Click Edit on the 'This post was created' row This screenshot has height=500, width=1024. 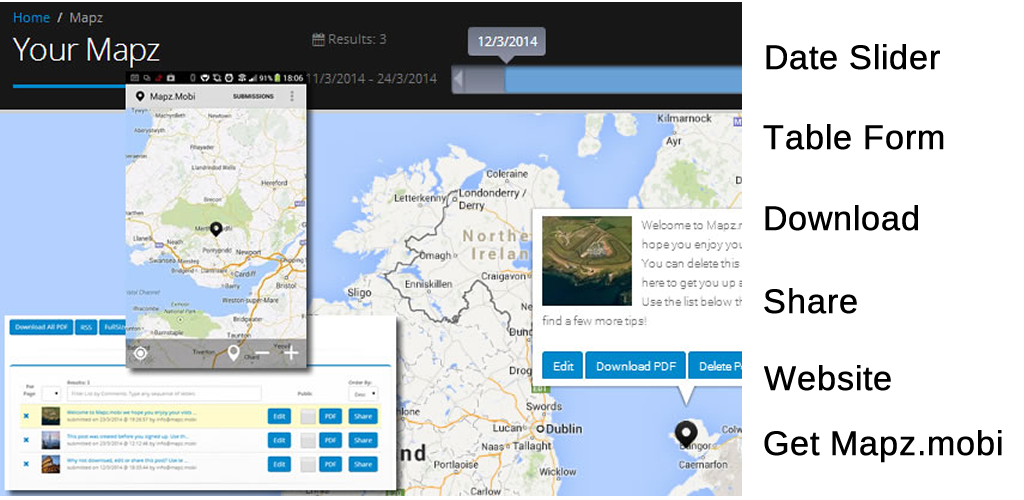click(x=279, y=440)
